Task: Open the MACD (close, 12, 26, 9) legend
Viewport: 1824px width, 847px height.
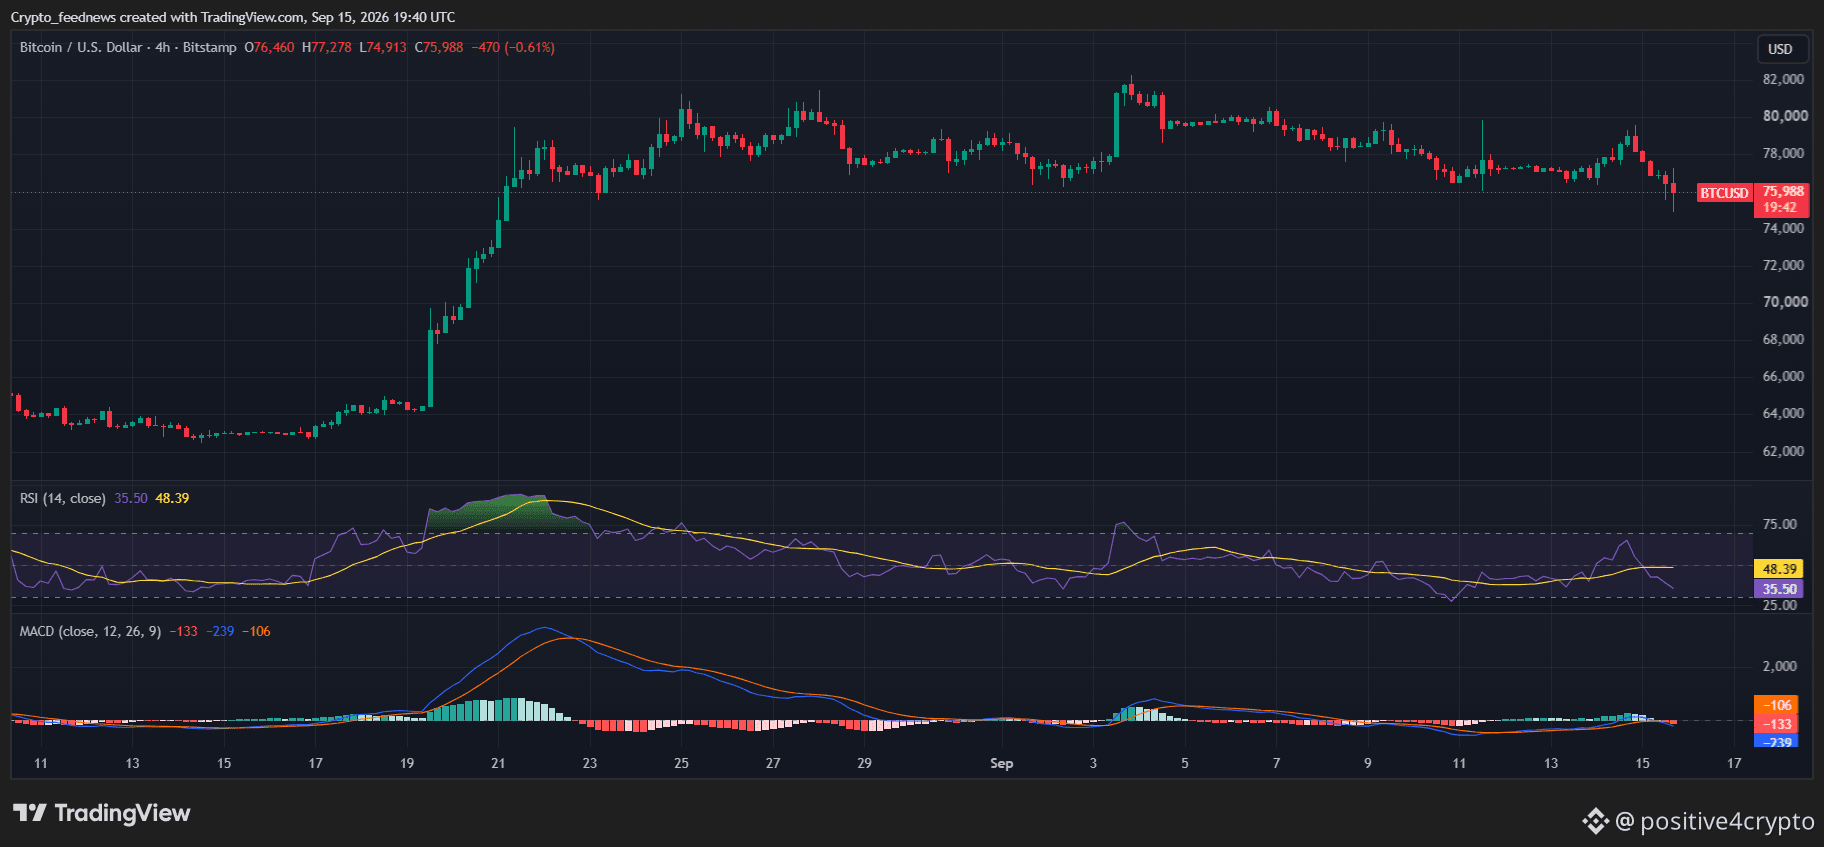Action: (90, 631)
